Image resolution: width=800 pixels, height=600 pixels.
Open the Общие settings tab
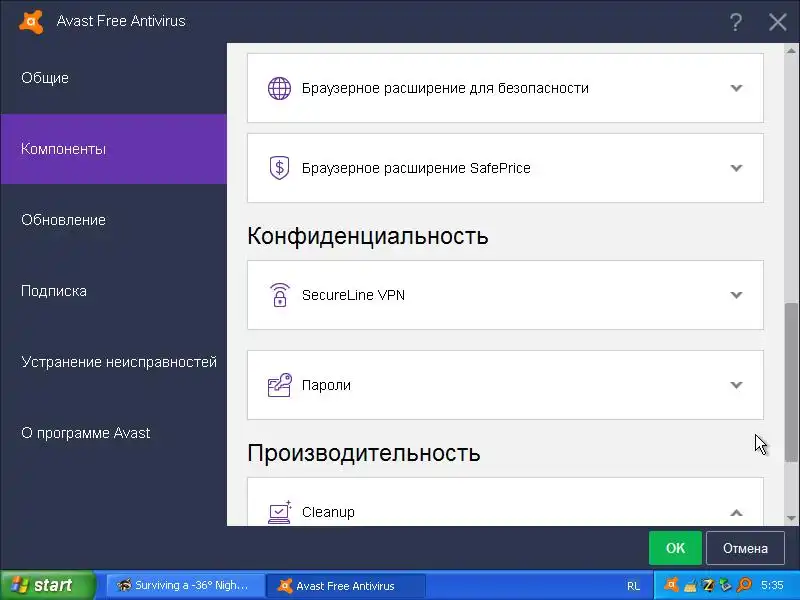(x=113, y=78)
